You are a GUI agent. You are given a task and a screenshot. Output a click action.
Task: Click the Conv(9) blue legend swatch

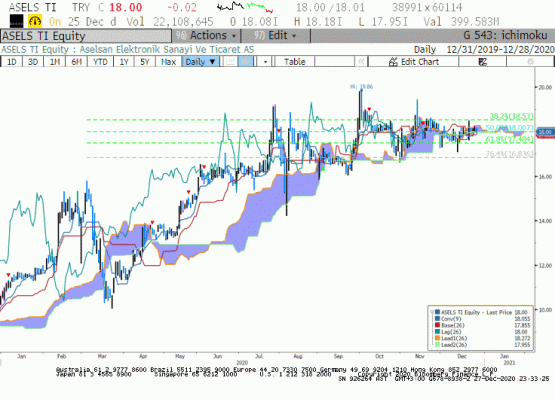(437, 319)
